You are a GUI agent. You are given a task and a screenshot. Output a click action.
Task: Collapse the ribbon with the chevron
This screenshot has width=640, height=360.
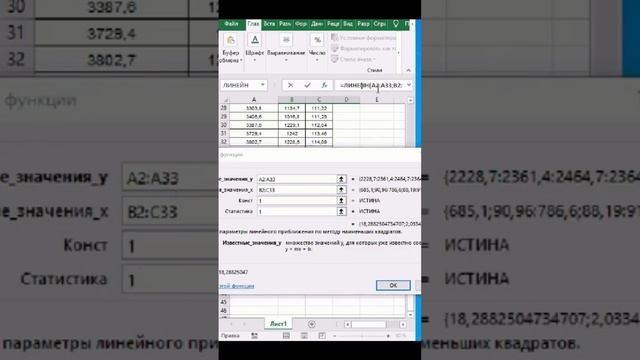coord(409,70)
